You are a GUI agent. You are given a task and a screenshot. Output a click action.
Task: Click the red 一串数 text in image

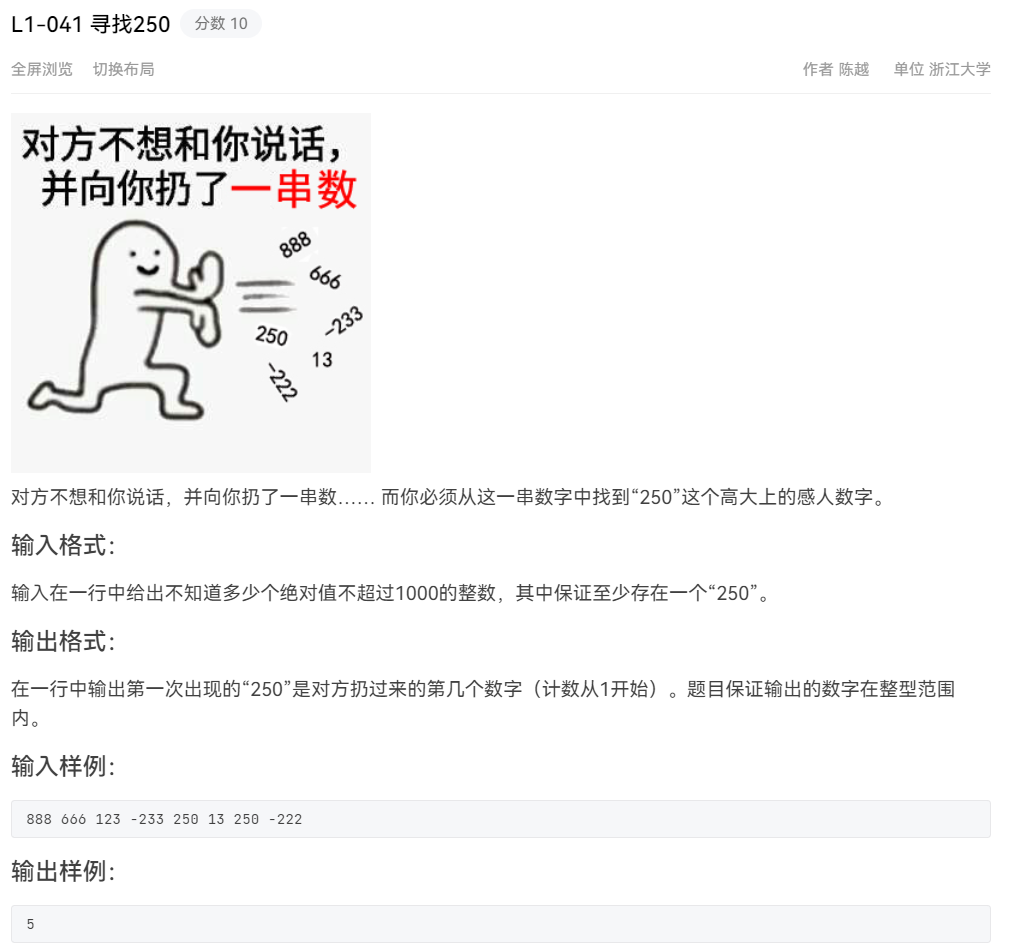tap(294, 189)
